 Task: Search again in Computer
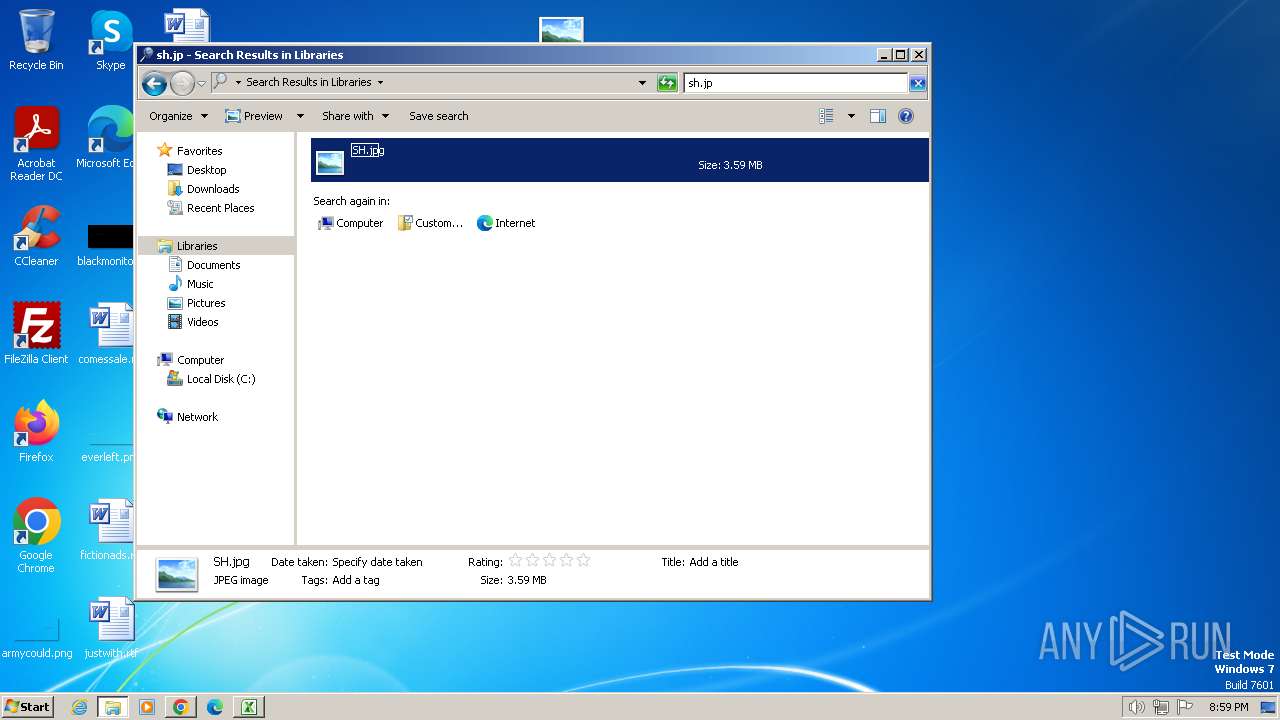tap(350, 223)
